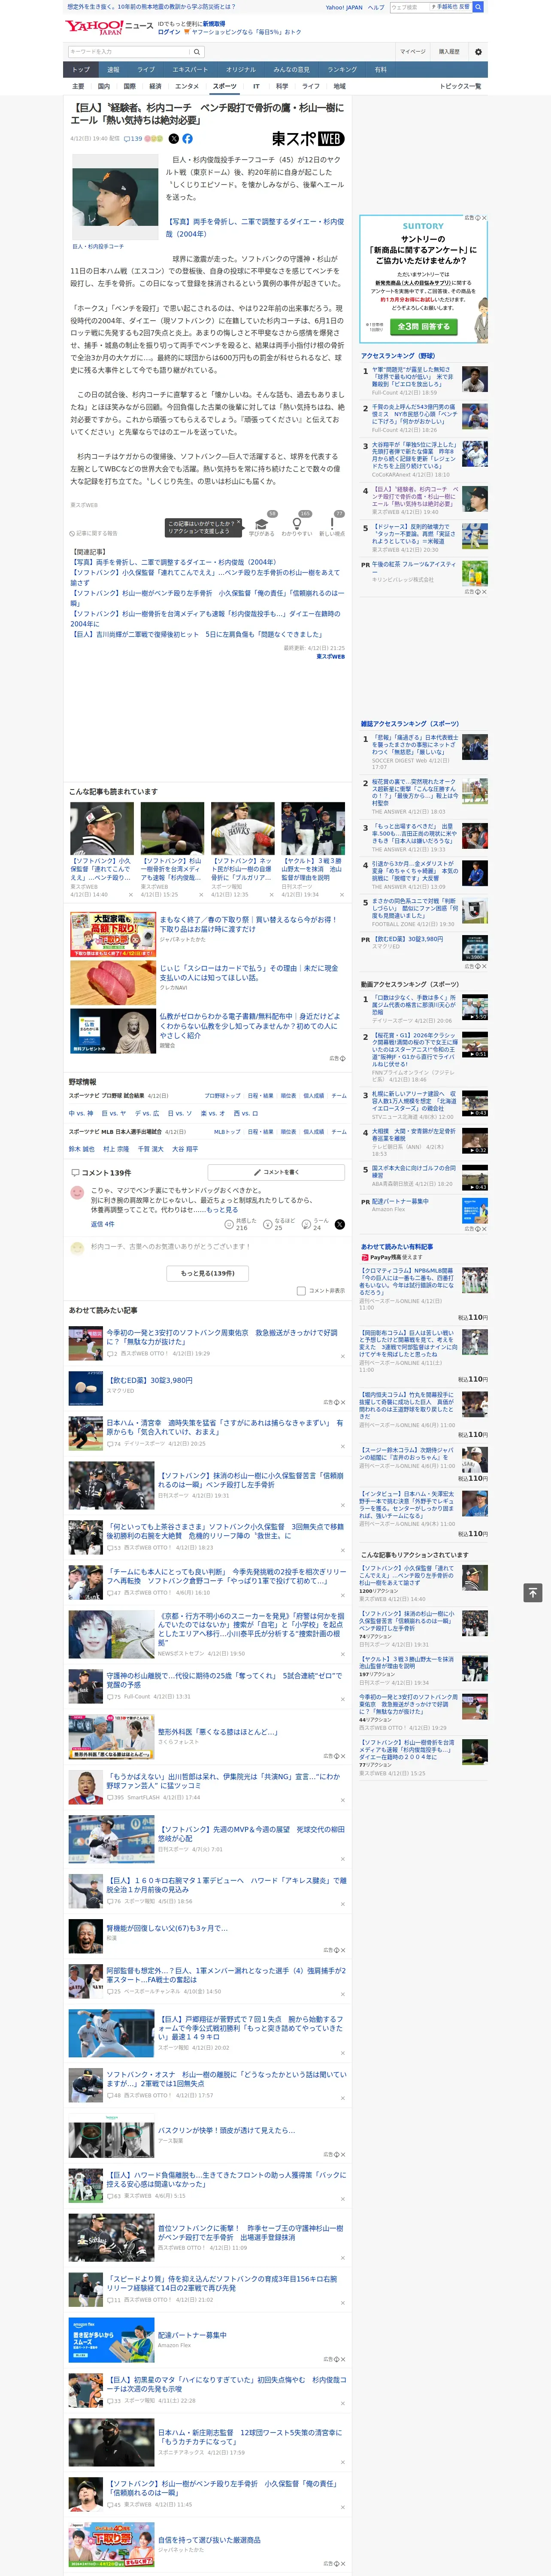Open the オリジナル navigation tab
Viewport: 551px width, 2576px height.
click(241, 70)
